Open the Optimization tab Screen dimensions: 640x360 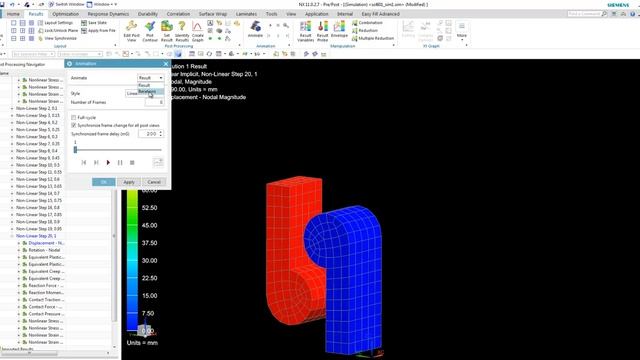tap(65, 14)
